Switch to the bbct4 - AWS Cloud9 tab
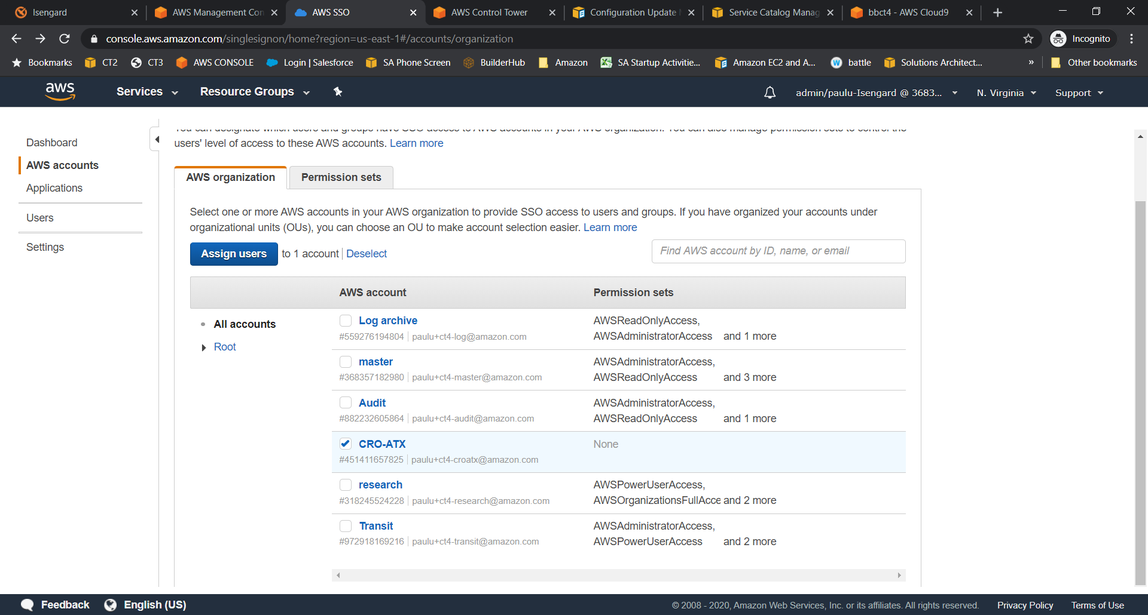This screenshot has width=1148, height=615. [x=911, y=12]
